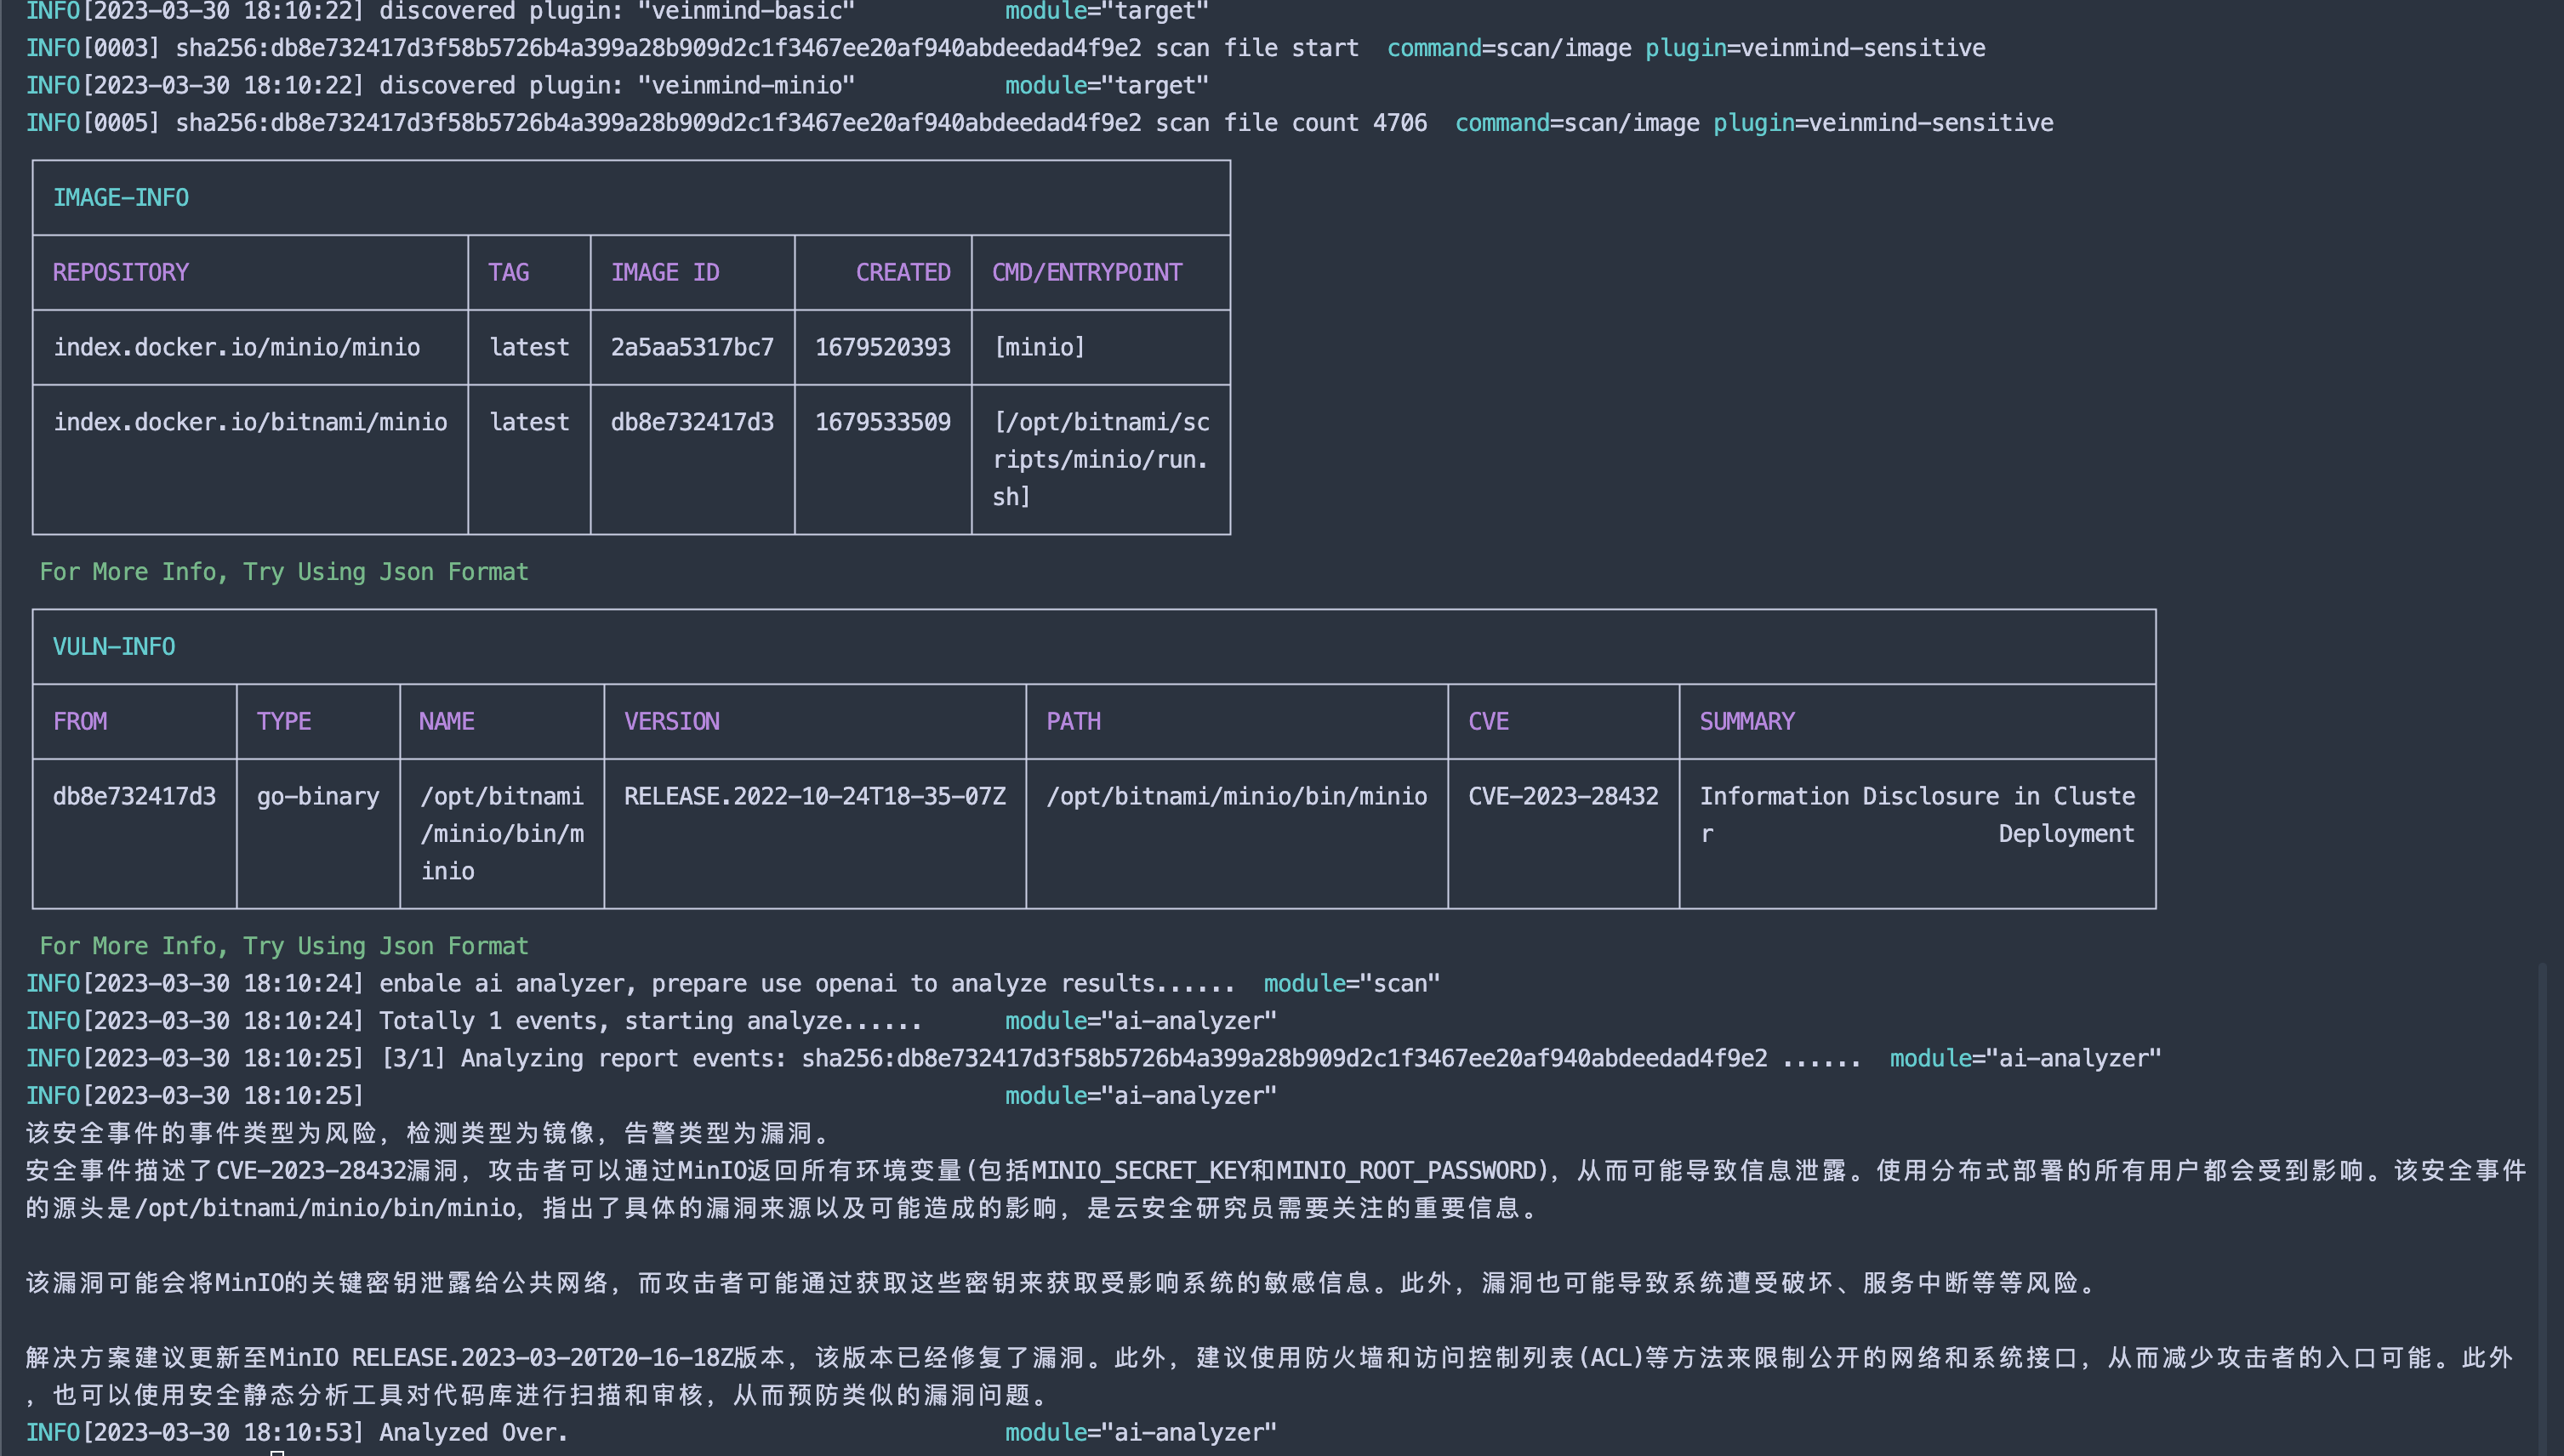Click image ID 2a5aa5317bc7 cell

click(x=691, y=348)
